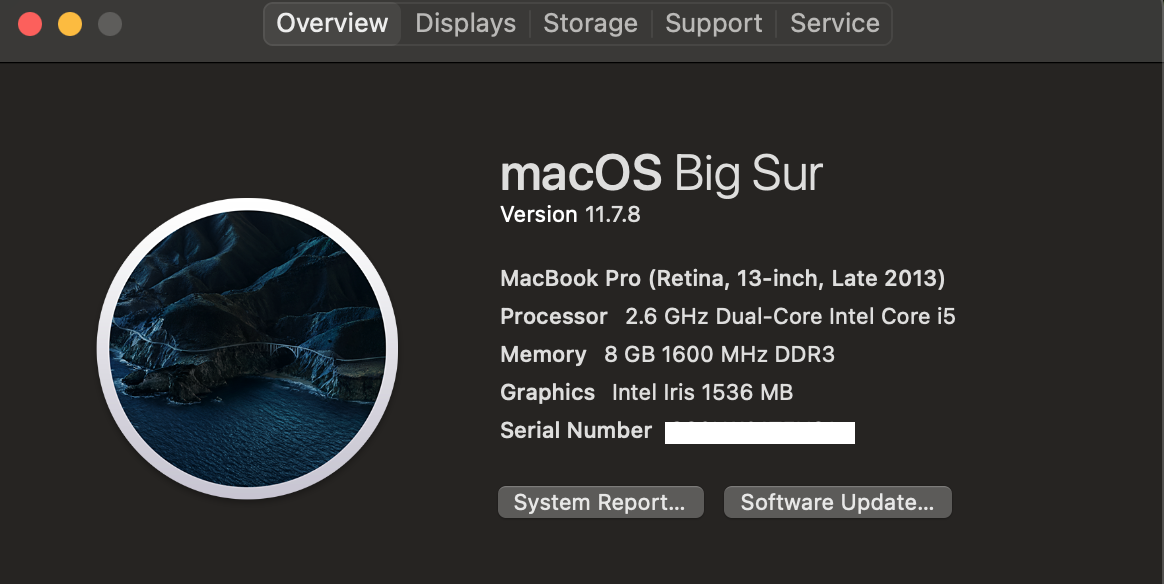Click the macOS Big Sur heading
This screenshot has width=1164, height=584.
[661, 174]
